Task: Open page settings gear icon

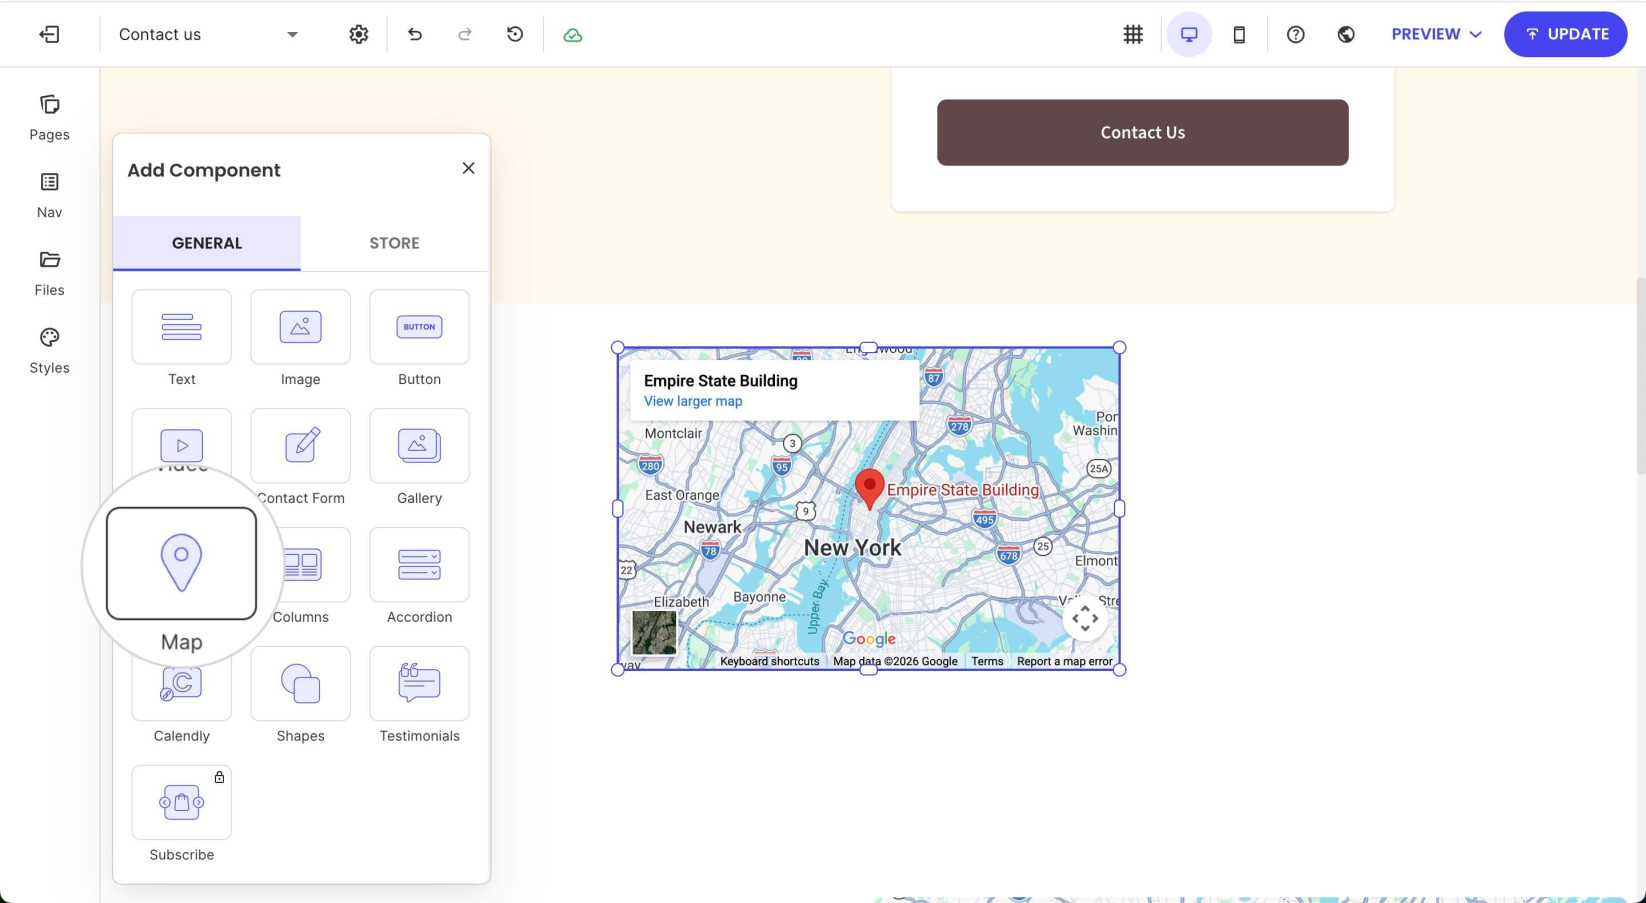Action: click(x=359, y=34)
